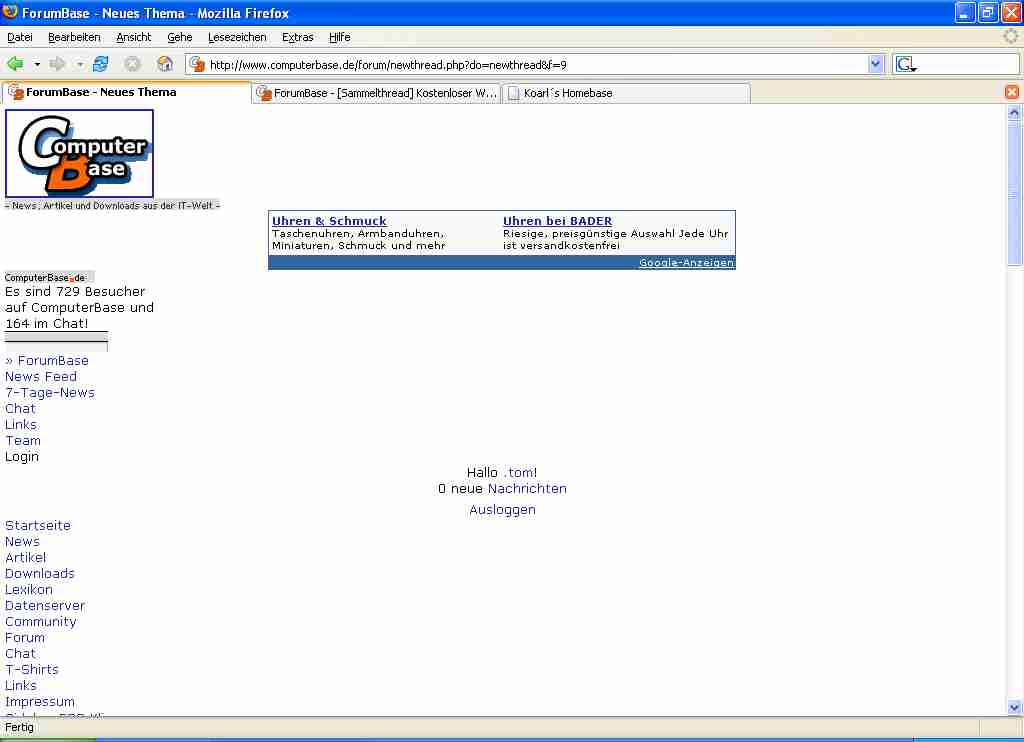Image resolution: width=1024 pixels, height=742 pixels.
Task: Reload the page with the refresh icon
Action: 101,64
